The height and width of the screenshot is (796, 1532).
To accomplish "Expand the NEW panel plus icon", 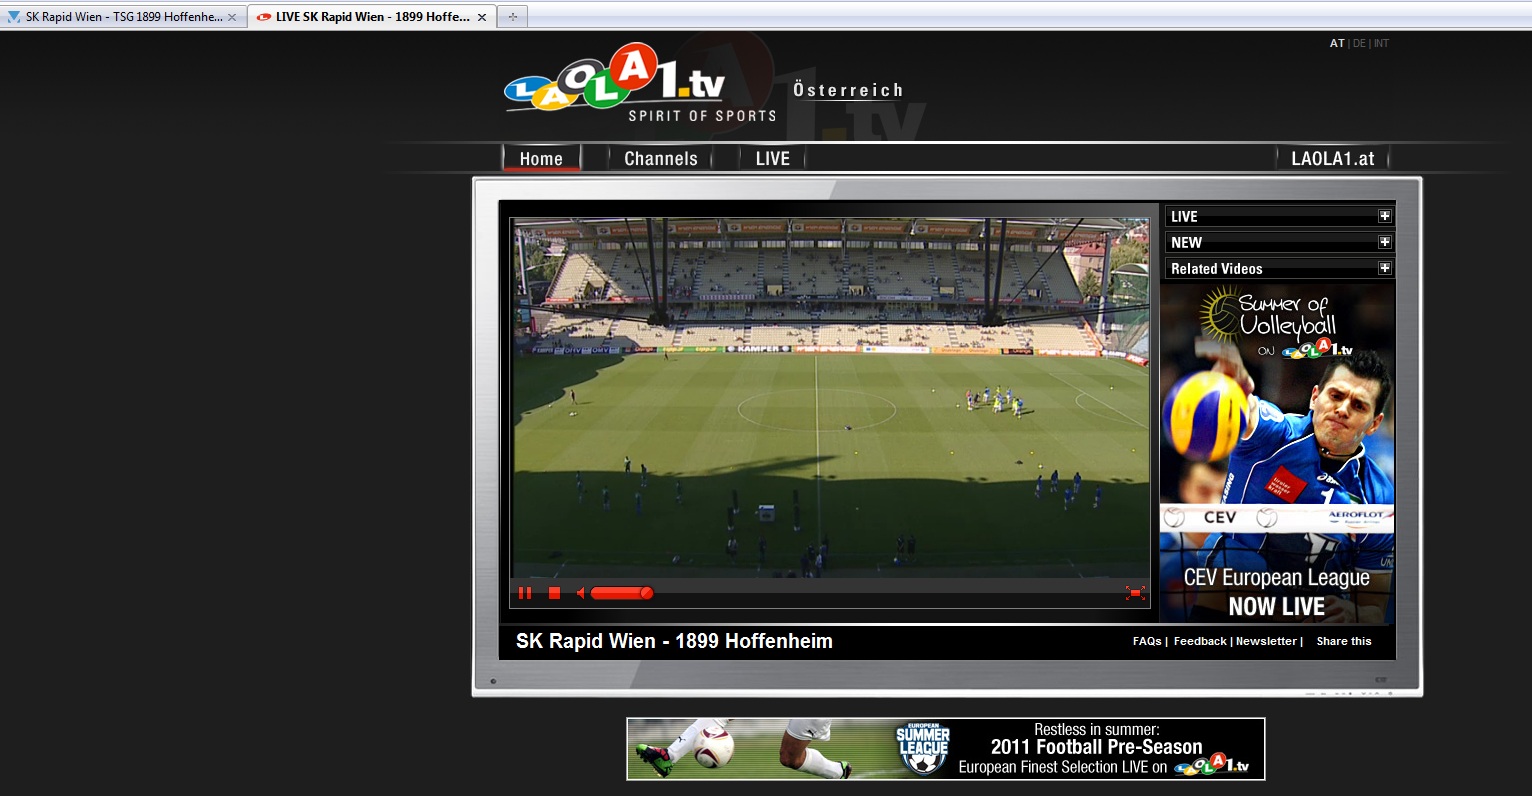I will 1385,242.
